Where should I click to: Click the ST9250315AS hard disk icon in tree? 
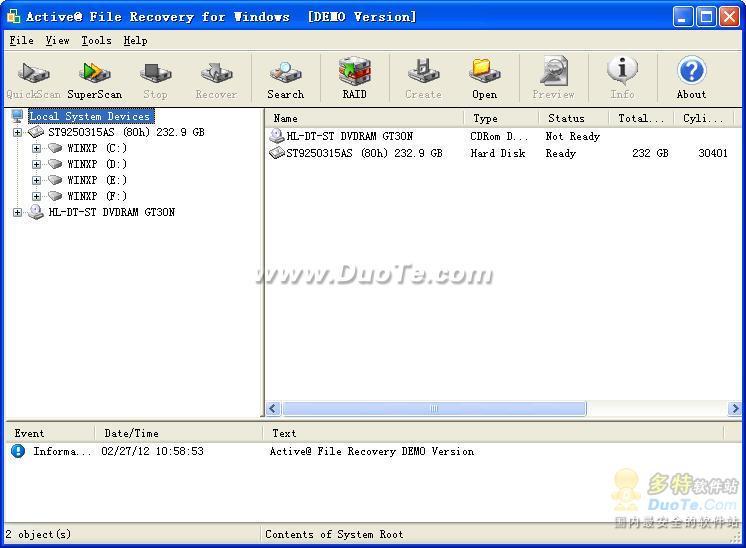click(x=36, y=132)
